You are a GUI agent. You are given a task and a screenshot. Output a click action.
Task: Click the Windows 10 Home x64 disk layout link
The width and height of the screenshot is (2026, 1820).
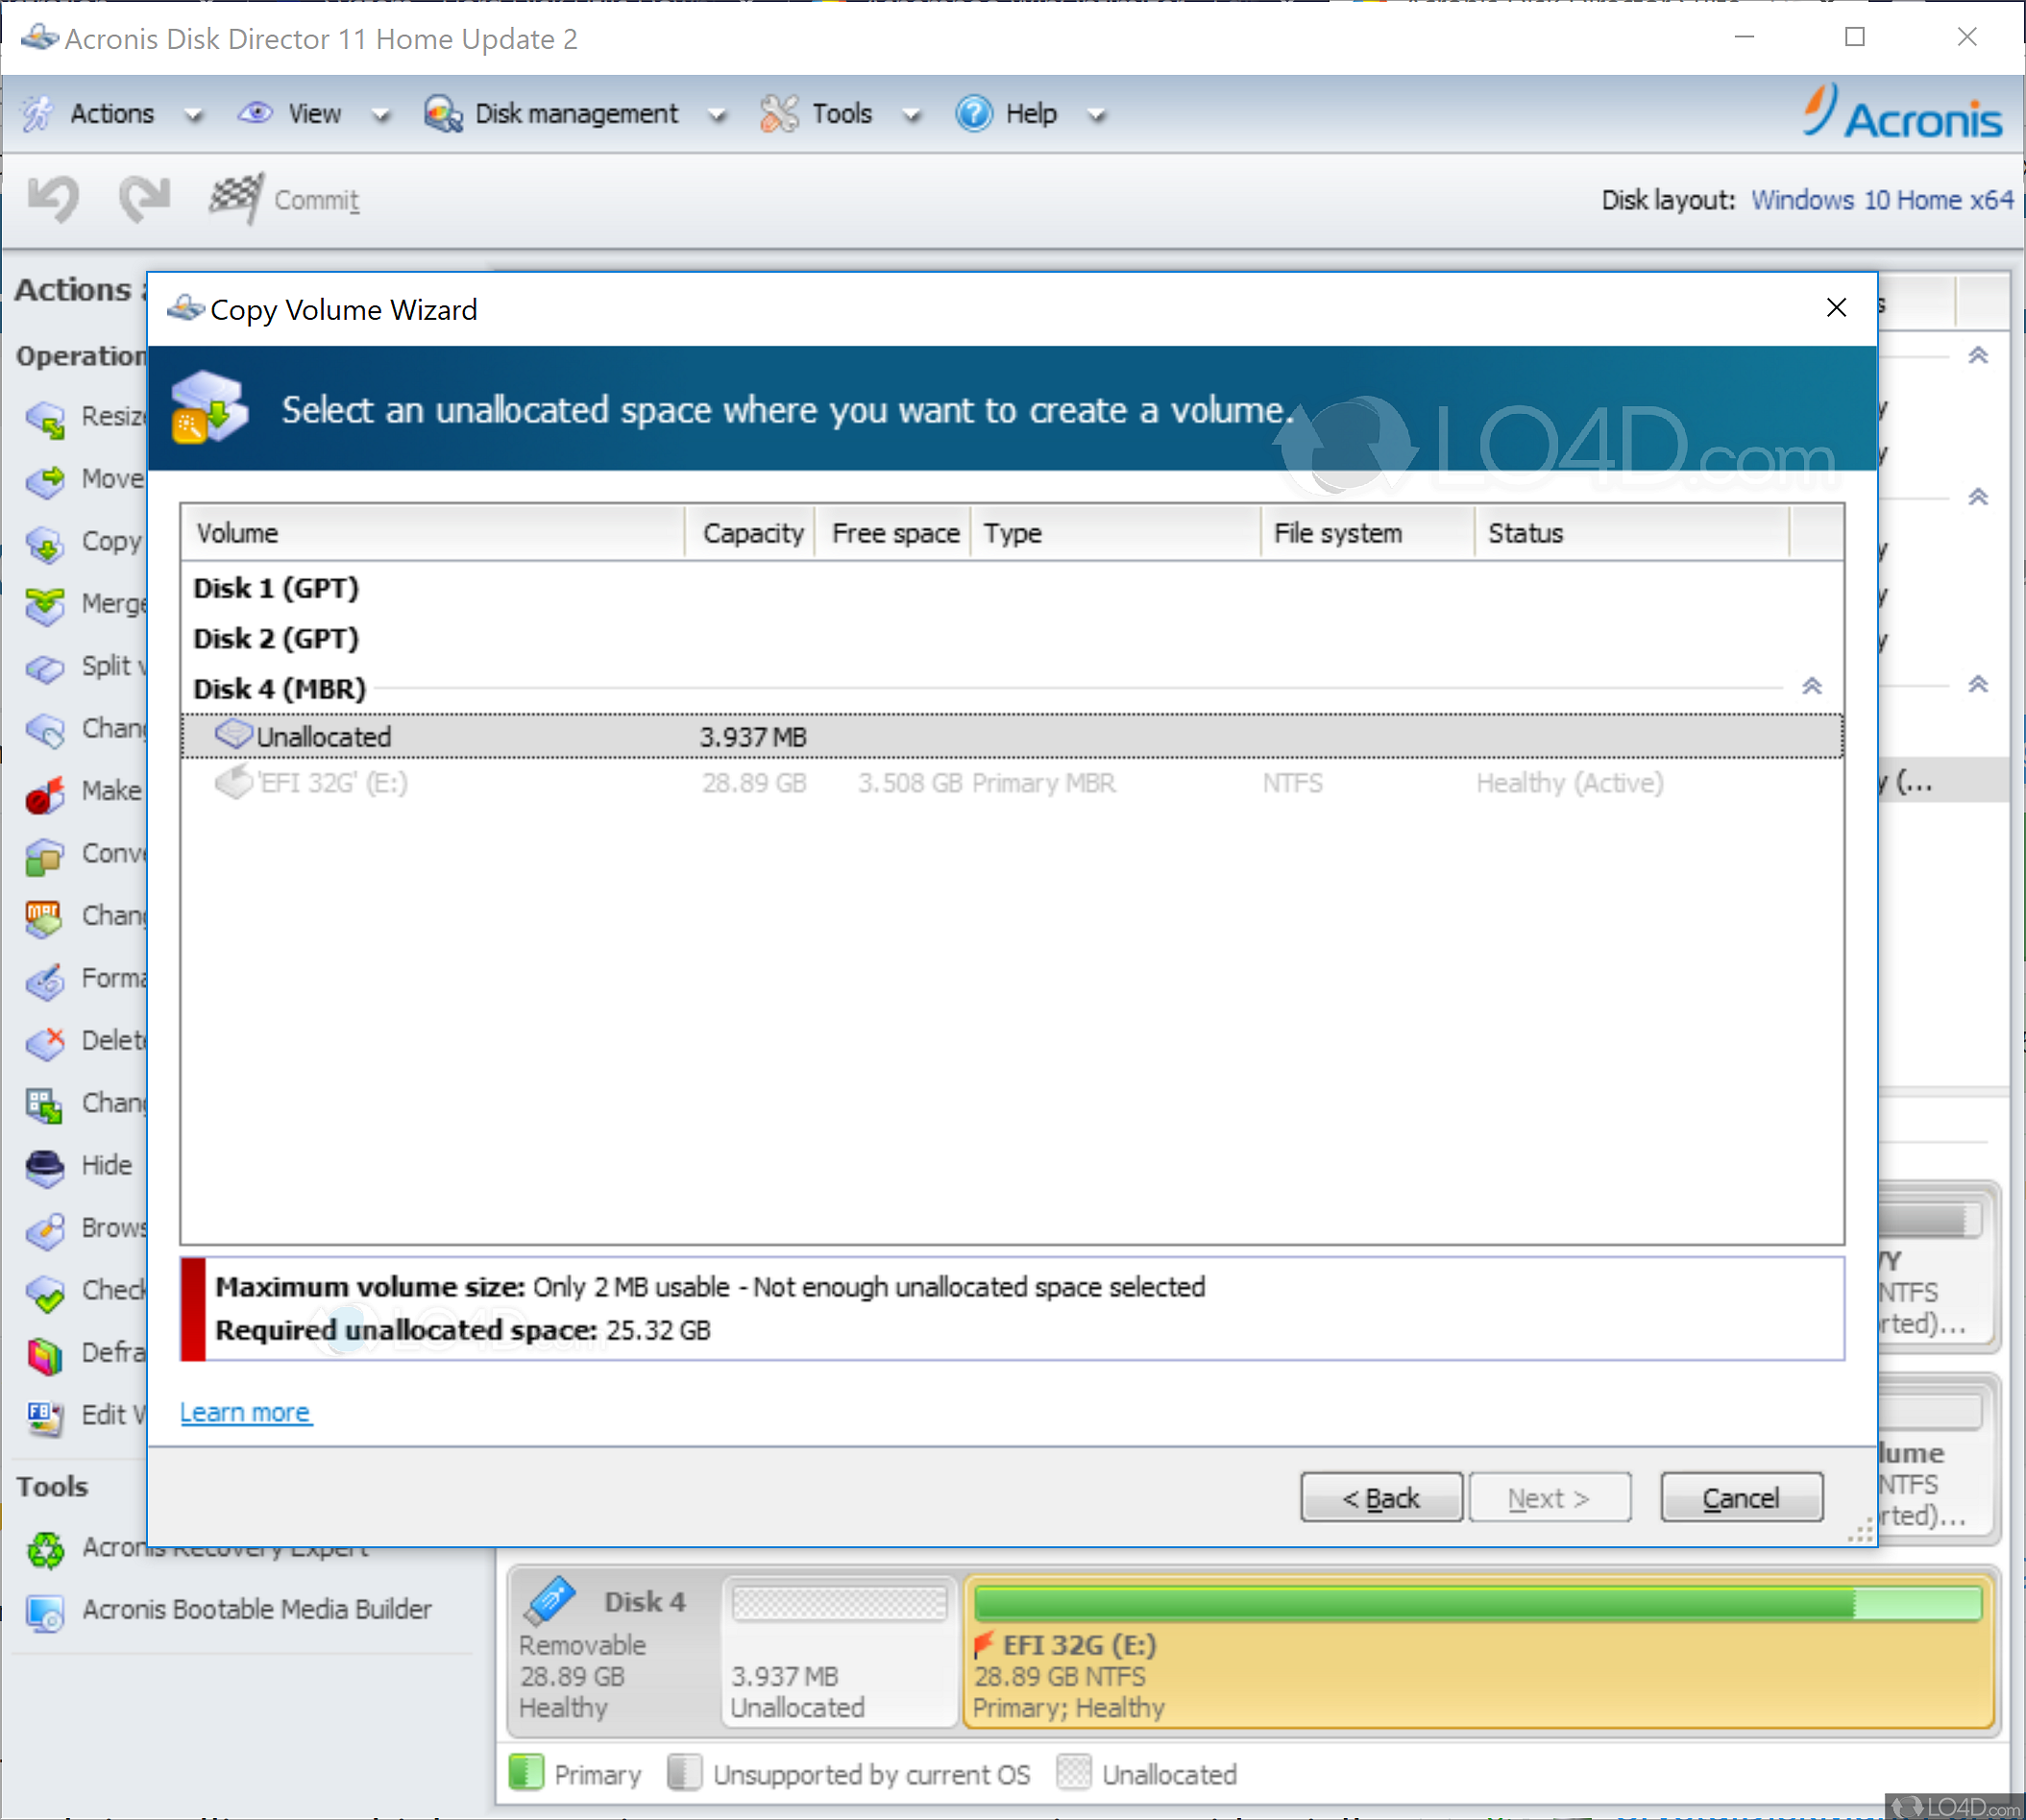pos(1882,200)
